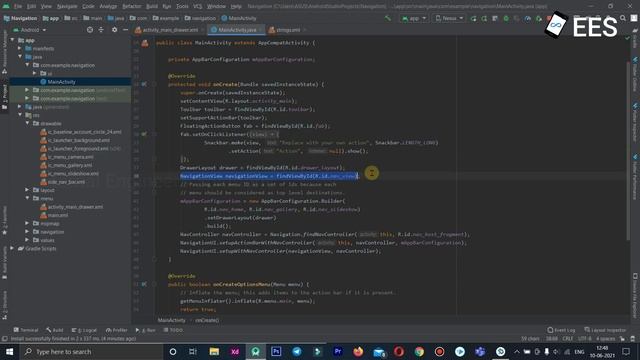
Task: Open Project panel settings gear
Action: pyautogui.click(x=114, y=30)
